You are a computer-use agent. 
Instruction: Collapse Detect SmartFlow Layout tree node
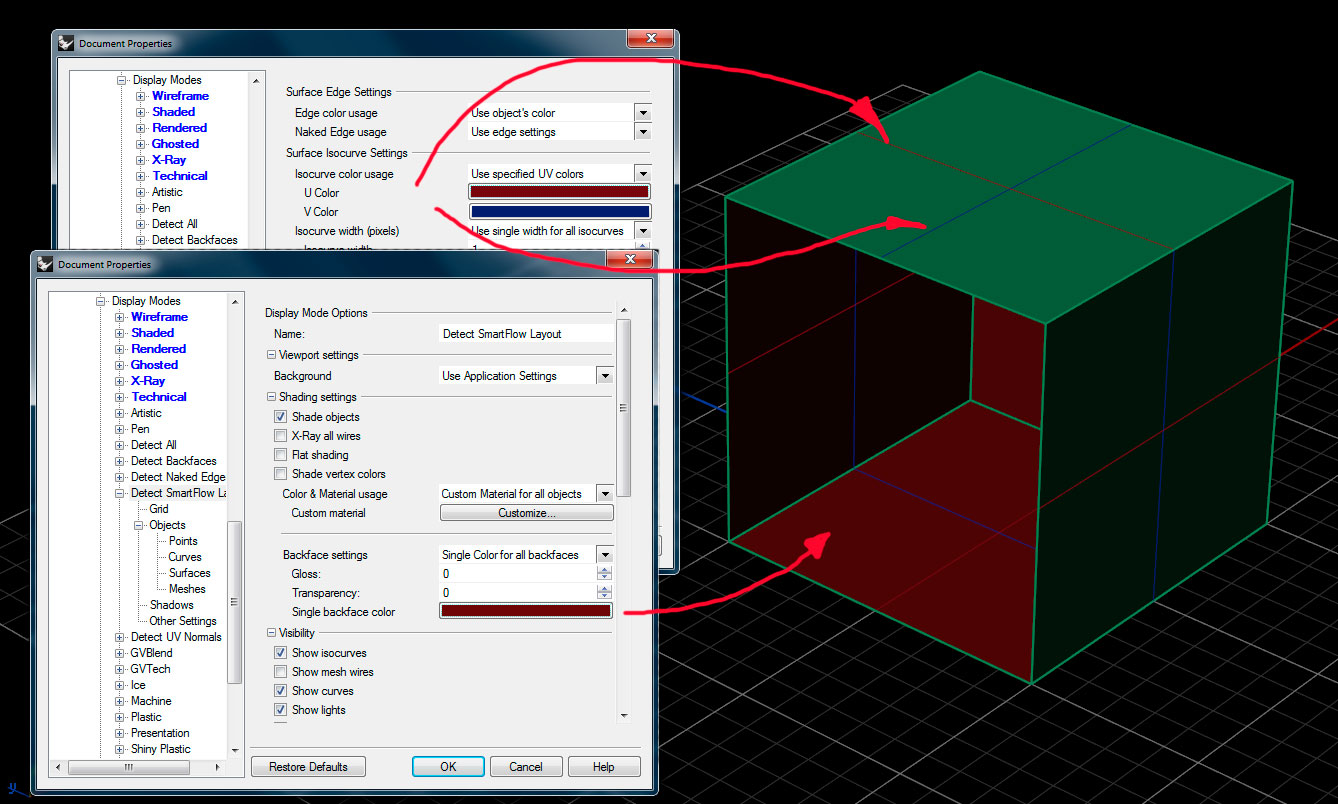(x=120, y=493)
